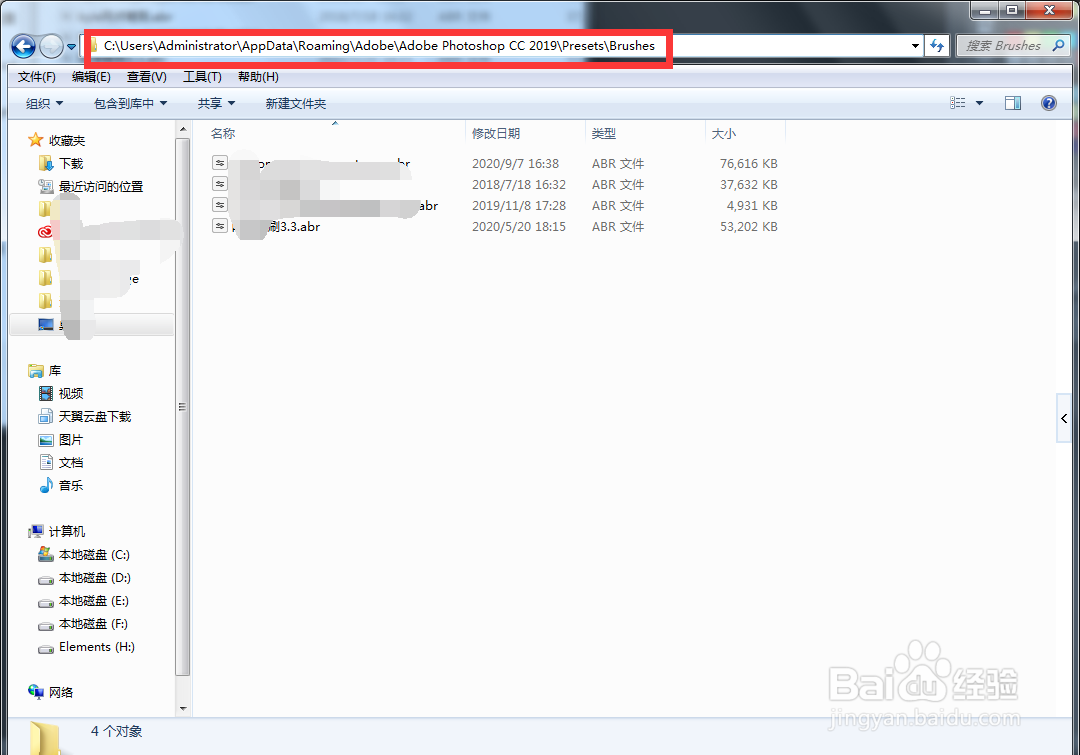The image size is (1080, 755).
Task: Open 本地磁盘 (E:) drive
Action: [x=94, y=601]
